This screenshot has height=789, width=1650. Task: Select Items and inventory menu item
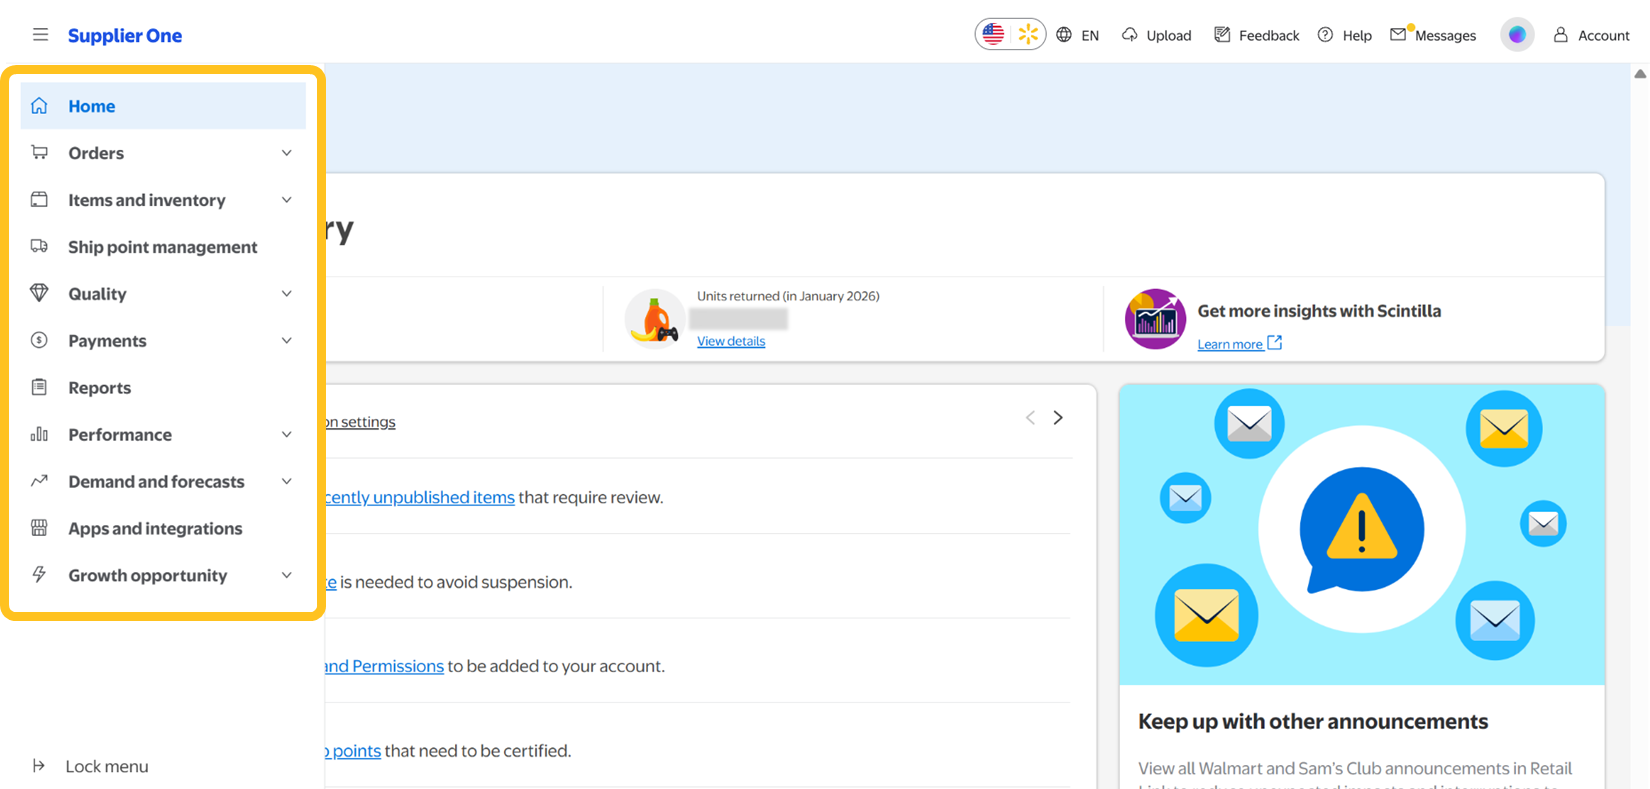pyautogui.click(x=147, y=200)
